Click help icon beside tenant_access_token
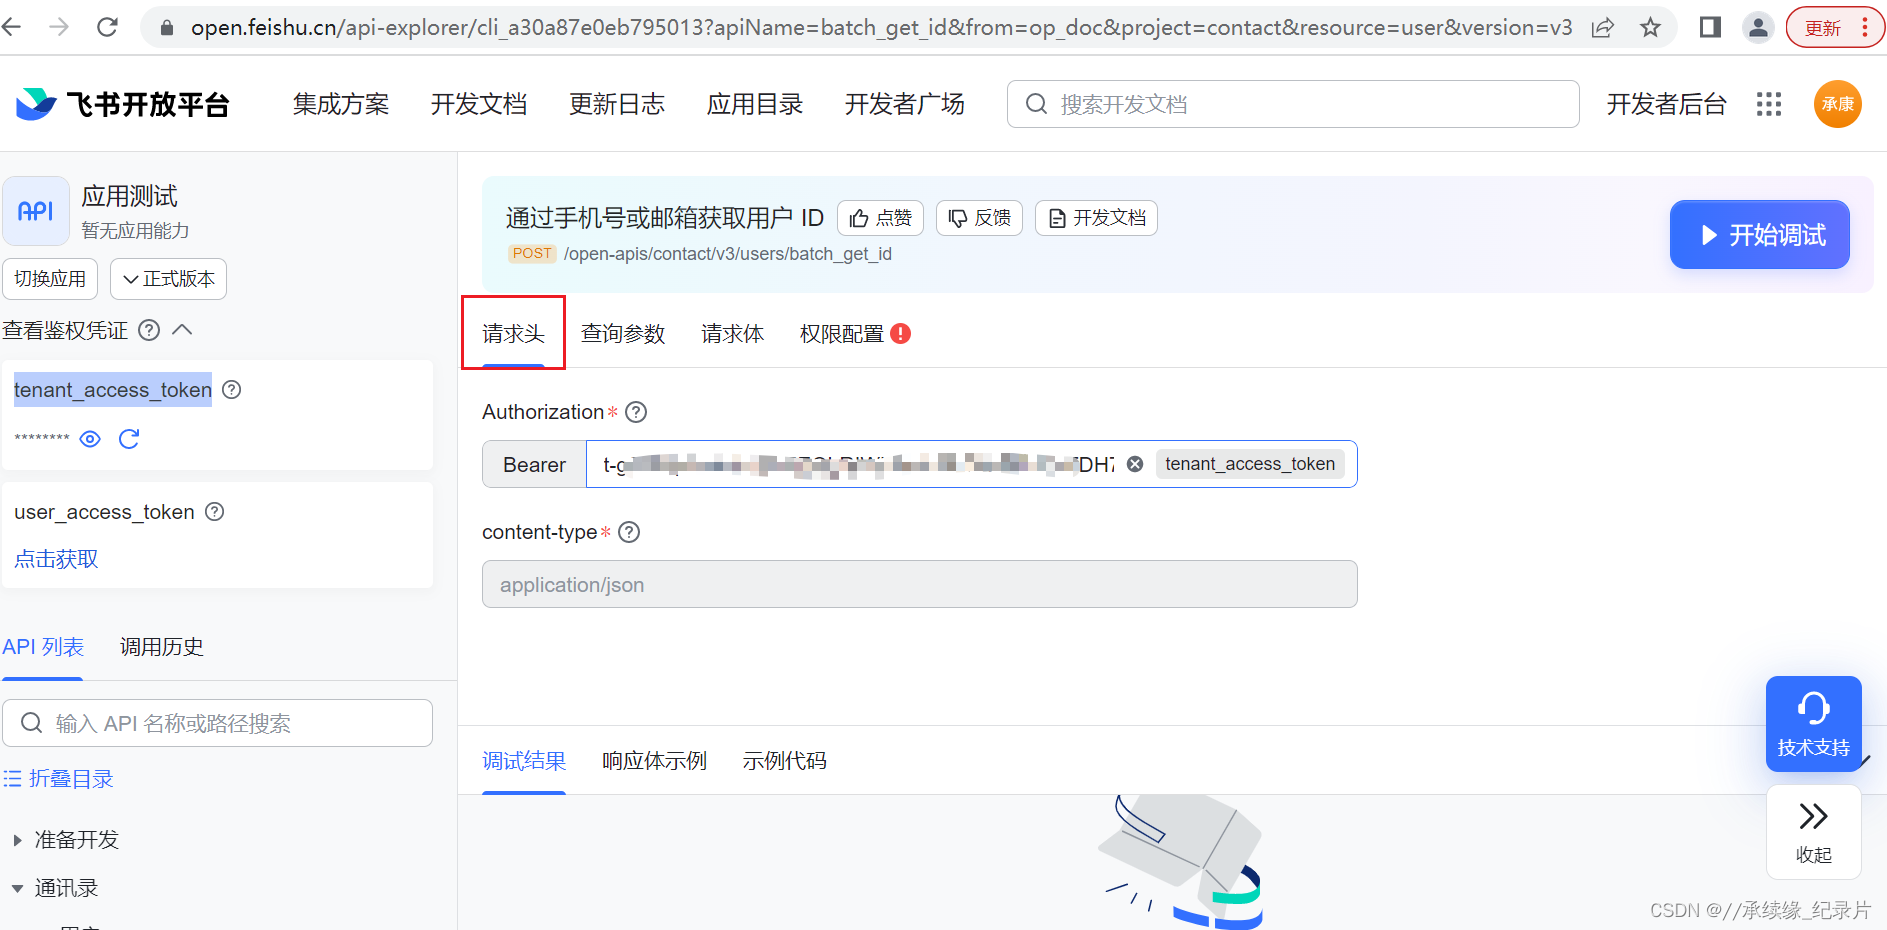 [x=231, y=390]
